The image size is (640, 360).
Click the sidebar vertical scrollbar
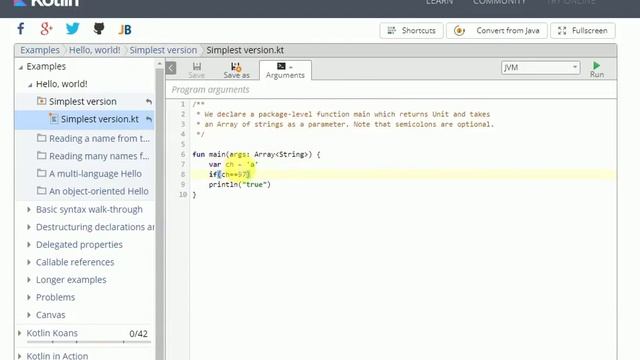[160, 214]
